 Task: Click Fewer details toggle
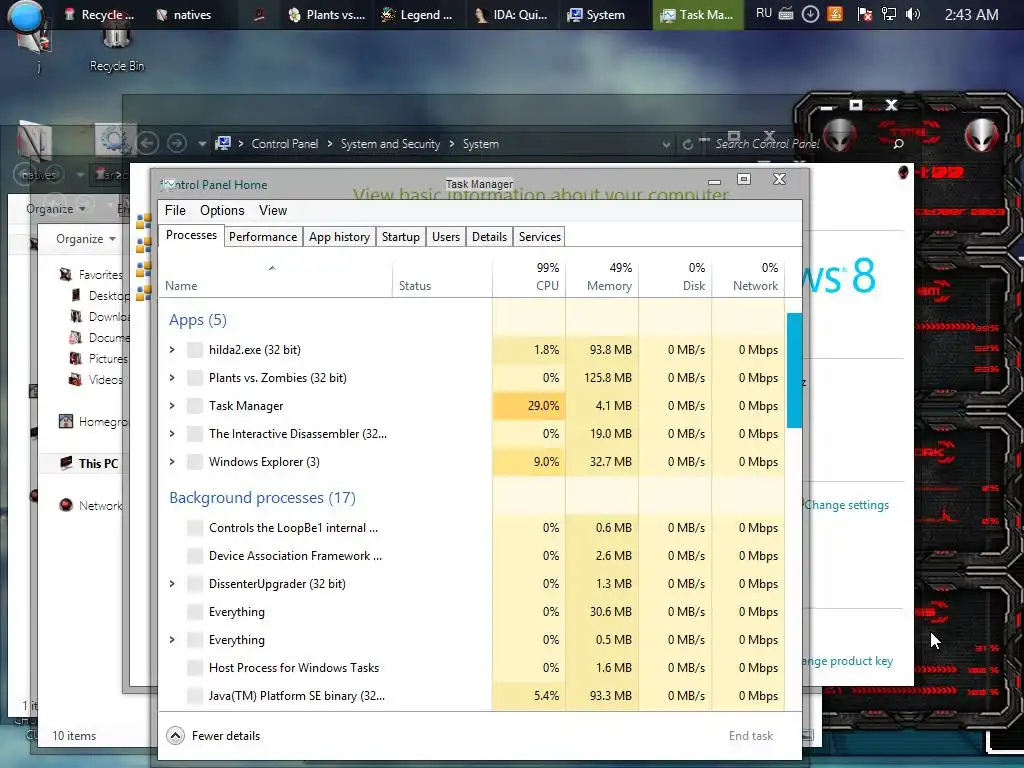tap(214, 735)
